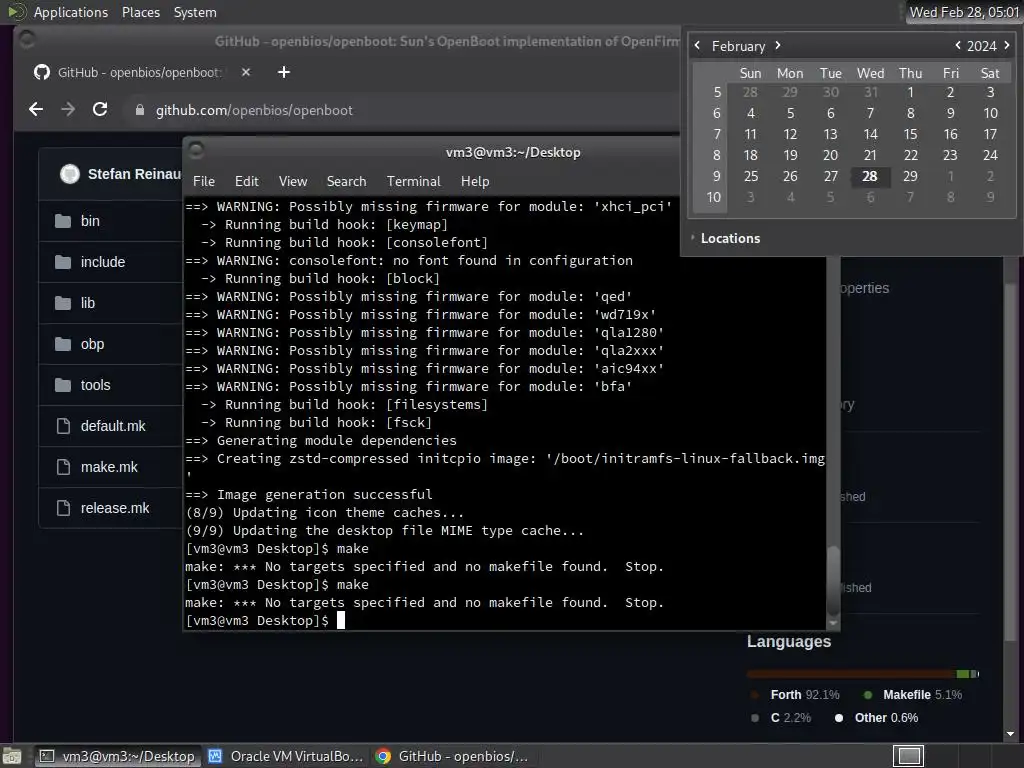Screen dimensions: 1024x768
Task: Open the terminal Edit menu
Action: point(246,182)
